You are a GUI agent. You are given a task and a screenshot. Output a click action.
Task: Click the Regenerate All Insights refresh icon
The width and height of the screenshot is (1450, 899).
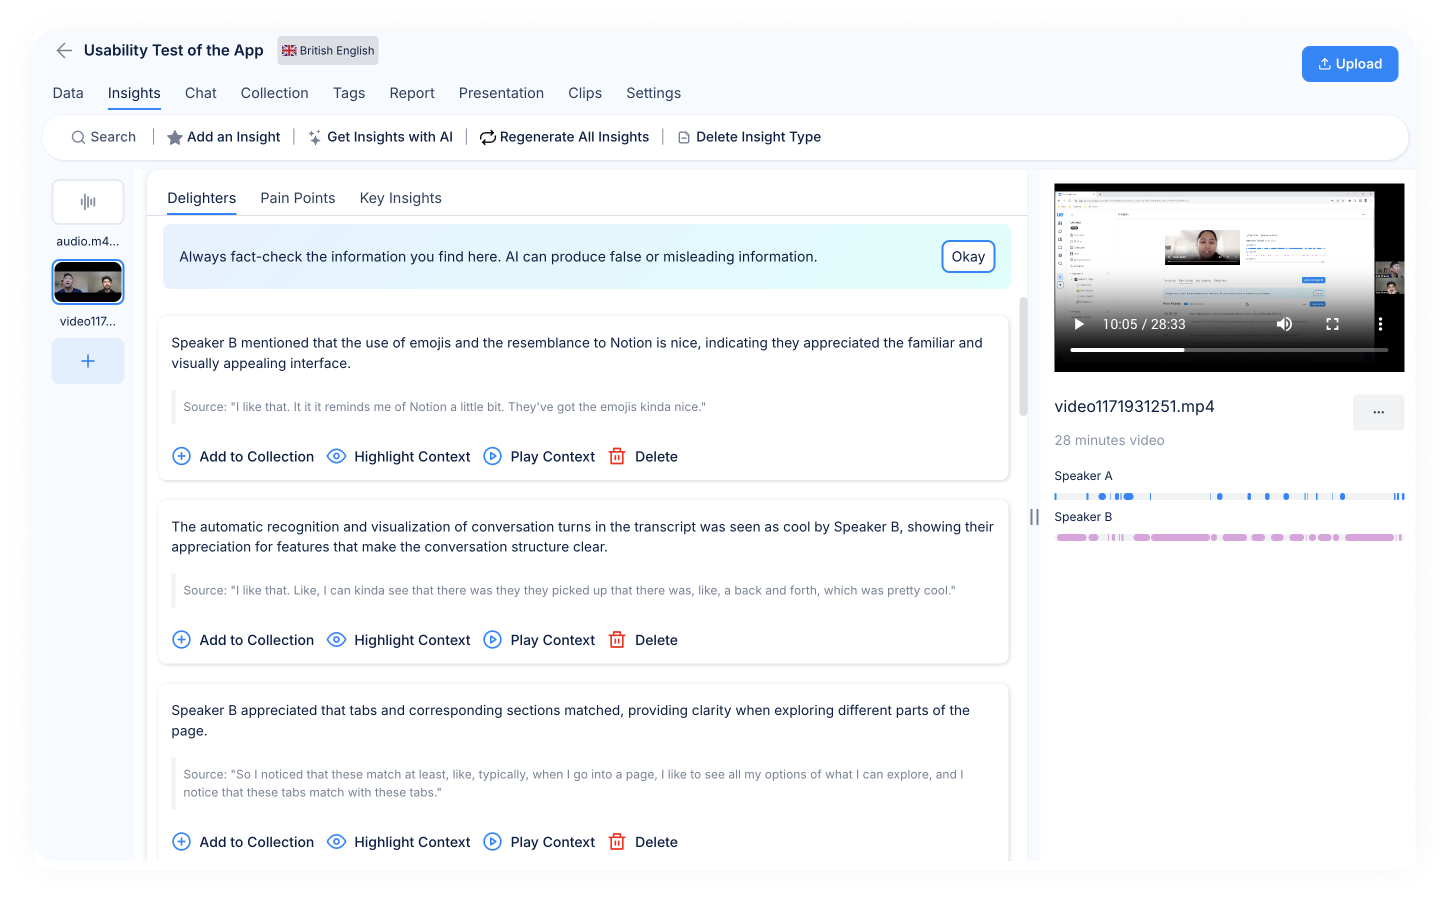pos(487,137)
